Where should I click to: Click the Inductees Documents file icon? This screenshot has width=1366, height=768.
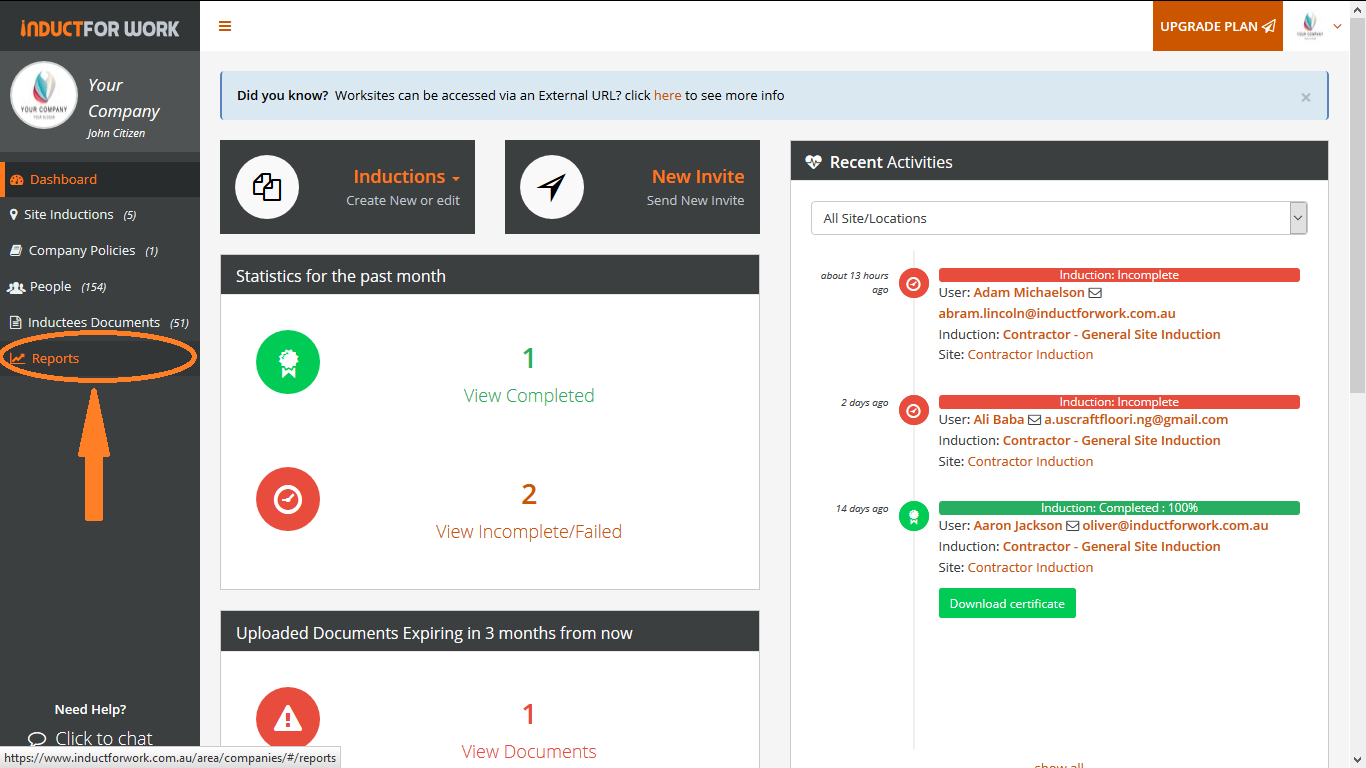pyautogui.click(x=16, y=323)
